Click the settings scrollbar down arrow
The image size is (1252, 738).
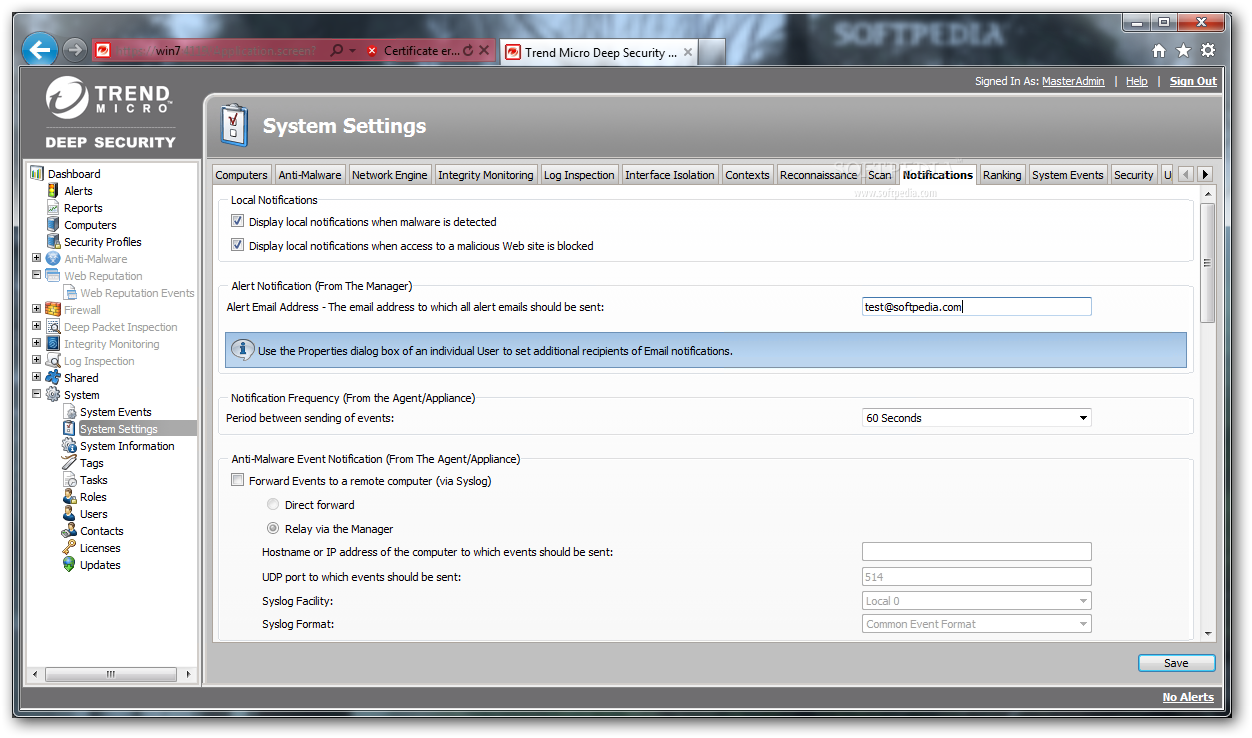point(1207,633)
